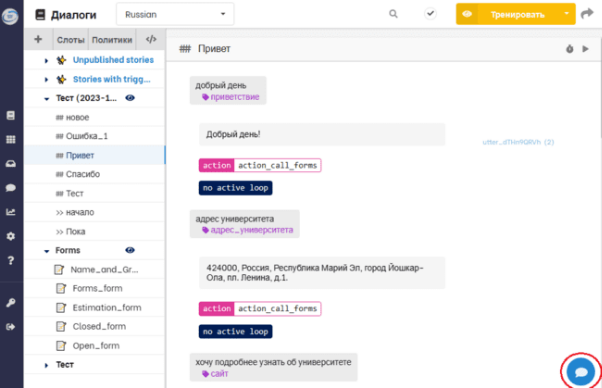Click the second no active loop badge
Screen dimensions: 602x388
click(x=235, y=332)
